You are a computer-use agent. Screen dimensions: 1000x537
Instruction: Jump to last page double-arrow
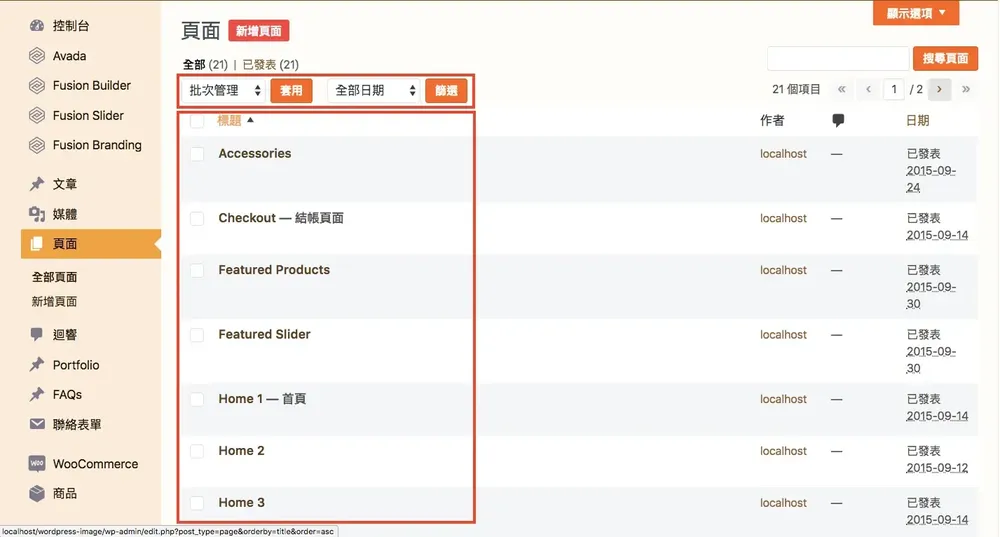(966, 89)
